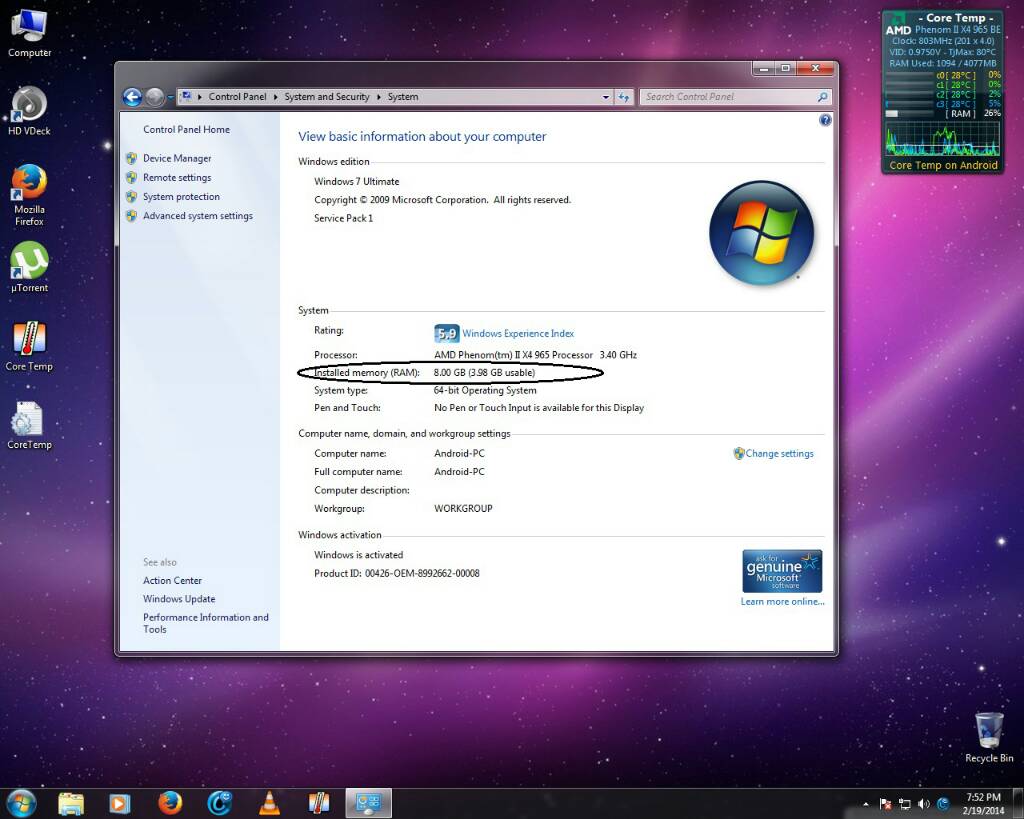This screenshot has width=1024, height=819.
Task: Open Control Panel Home
Action: [x=186, y=129]
